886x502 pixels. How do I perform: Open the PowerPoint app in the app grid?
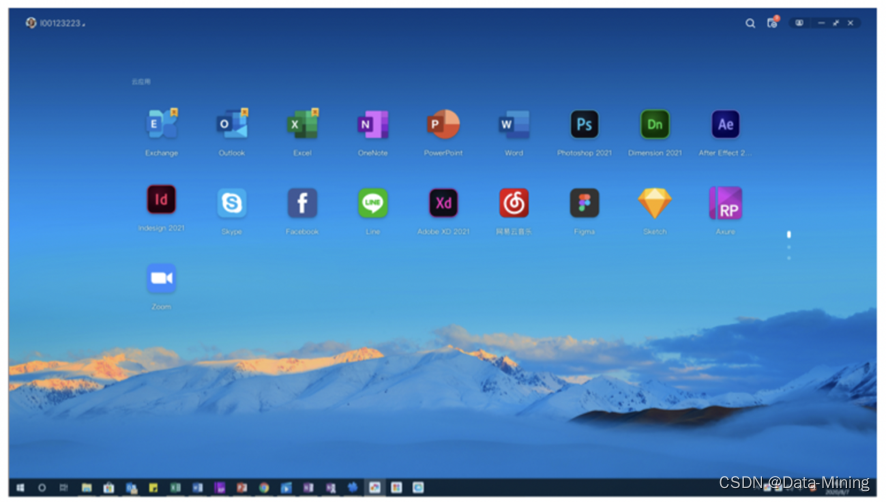(444, 124)
